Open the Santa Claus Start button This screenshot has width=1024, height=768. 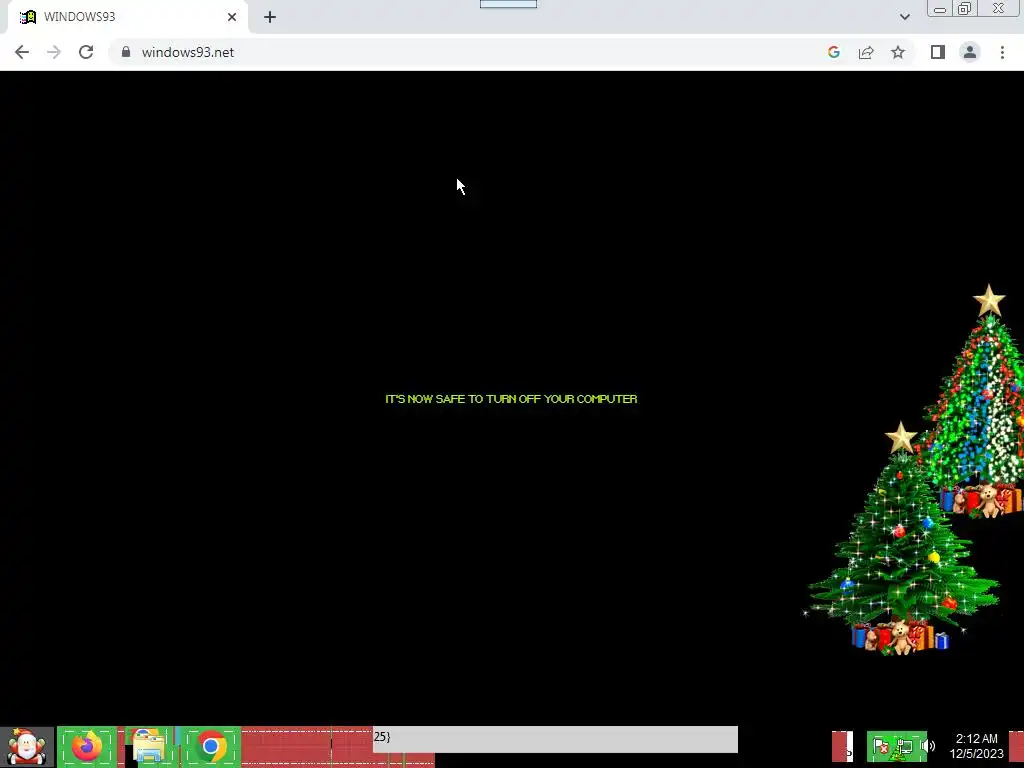[27, 747]
